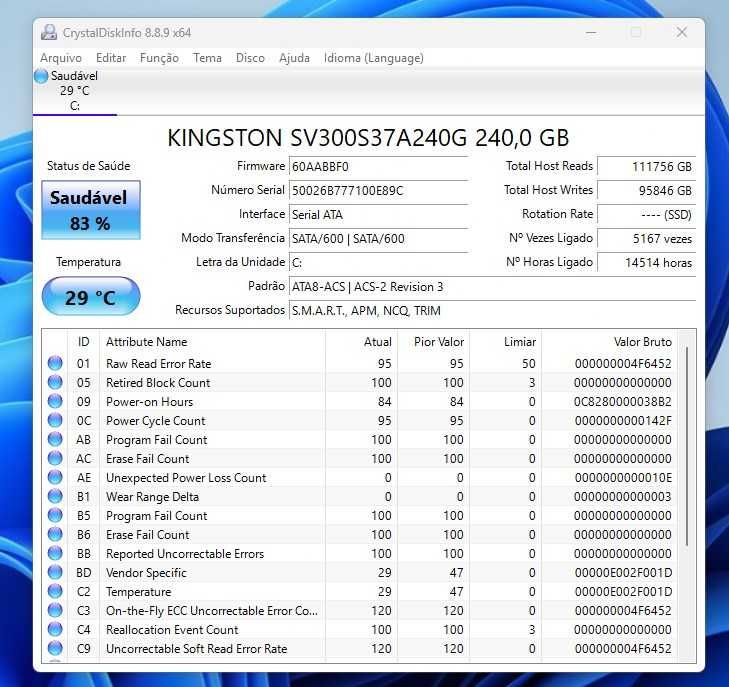Image resolution: width=729 pixels, height=687 pixels.
Task: Open the Função menu
Action: 159,58
